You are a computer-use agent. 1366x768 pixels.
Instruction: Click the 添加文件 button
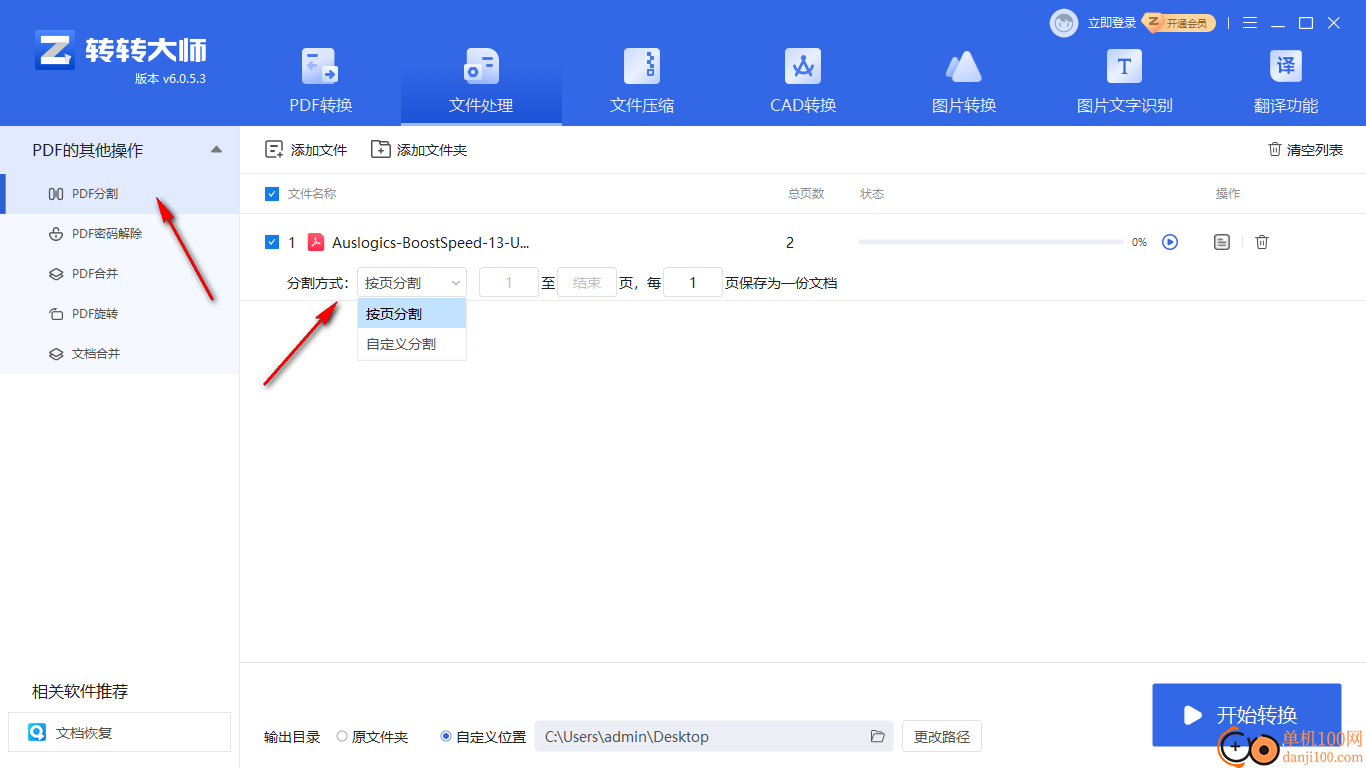pos(306,150)
